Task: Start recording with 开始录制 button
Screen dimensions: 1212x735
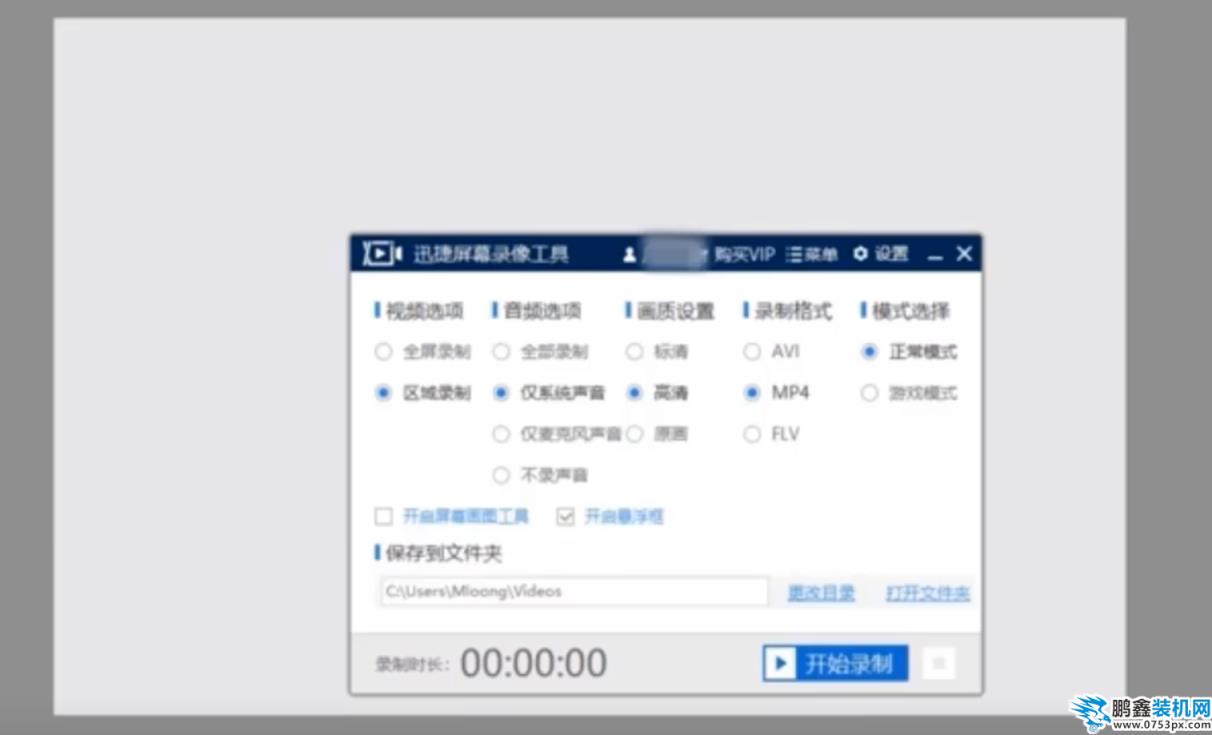Action: 835,663
